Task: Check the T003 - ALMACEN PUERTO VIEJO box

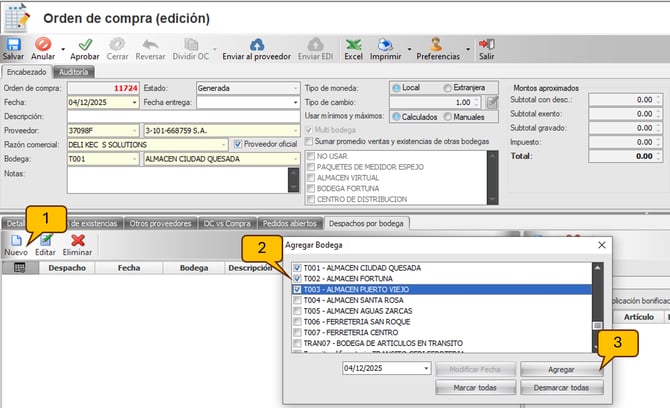Action: point(299,289)
